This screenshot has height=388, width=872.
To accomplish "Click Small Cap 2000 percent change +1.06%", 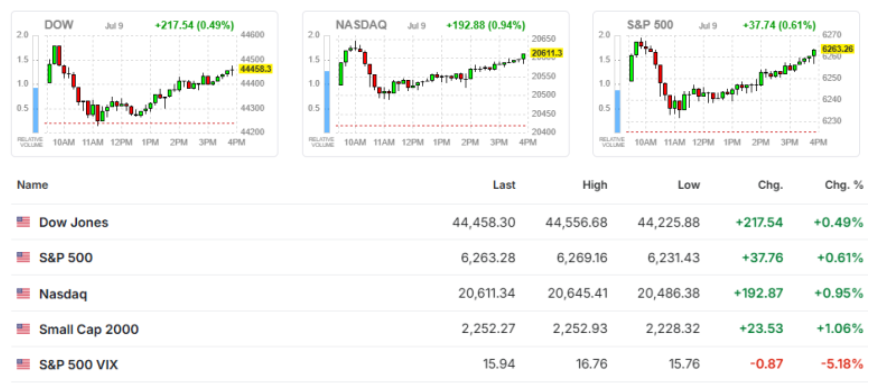I will 840,329.
